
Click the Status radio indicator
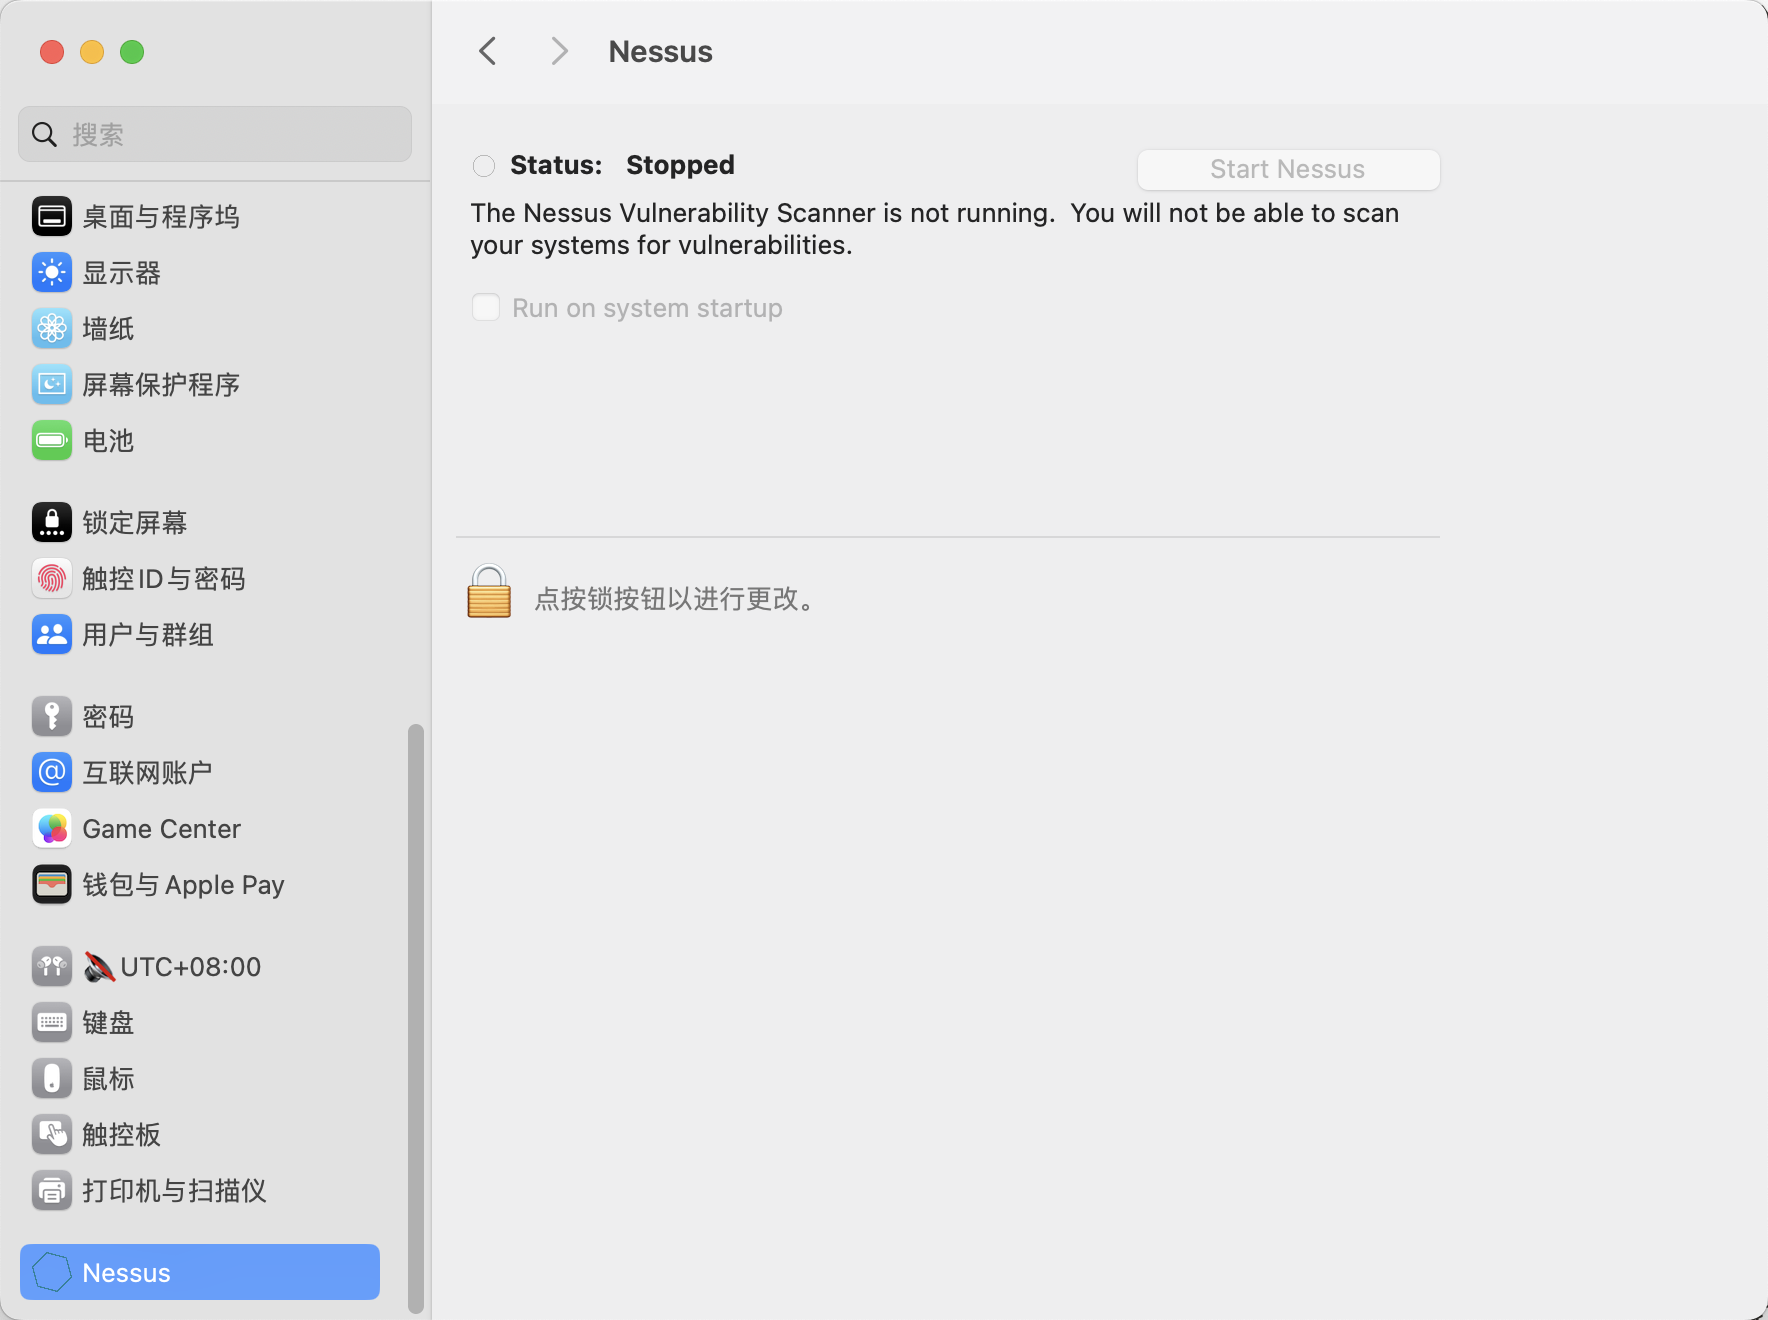click(484, 166)
